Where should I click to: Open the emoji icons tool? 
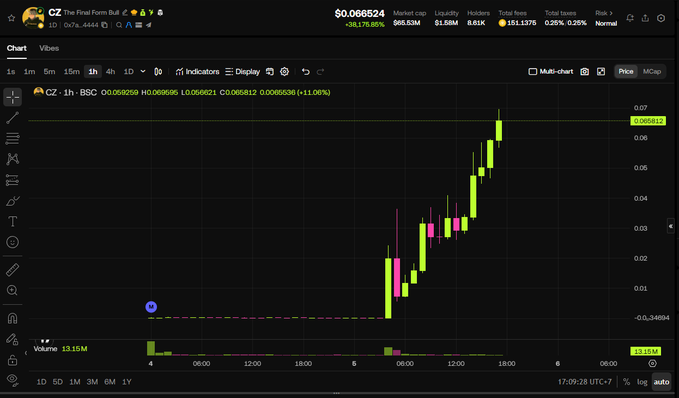pyautogui.click(x=13, y=242)
